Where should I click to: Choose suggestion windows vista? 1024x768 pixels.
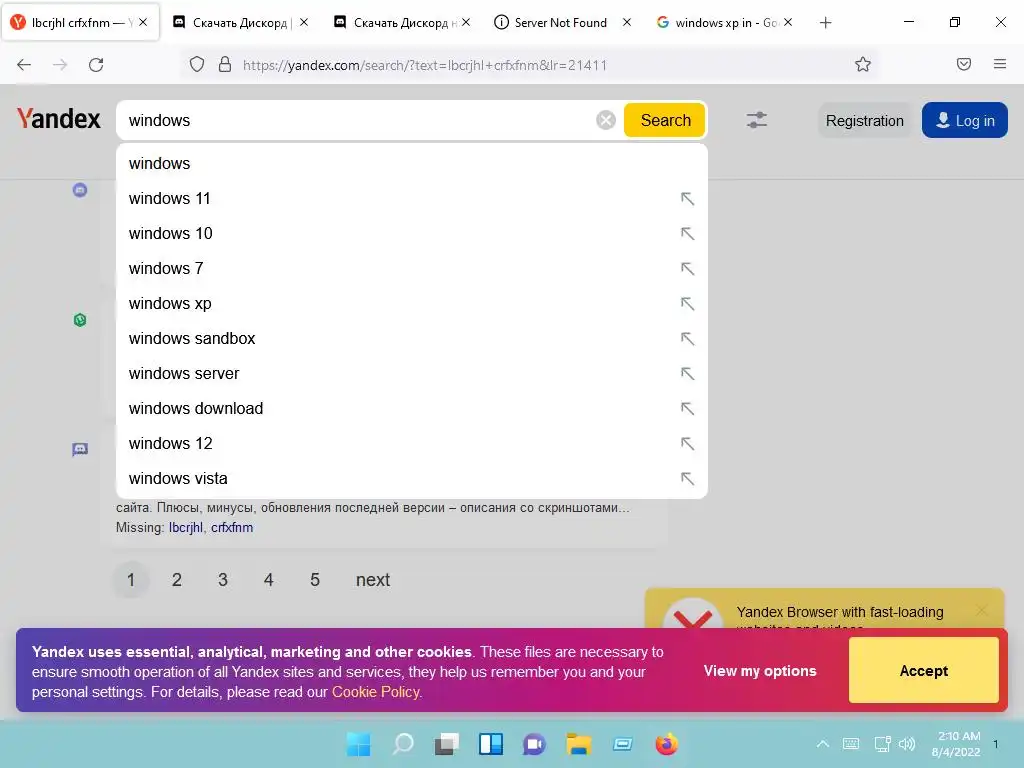click(411, 479)
